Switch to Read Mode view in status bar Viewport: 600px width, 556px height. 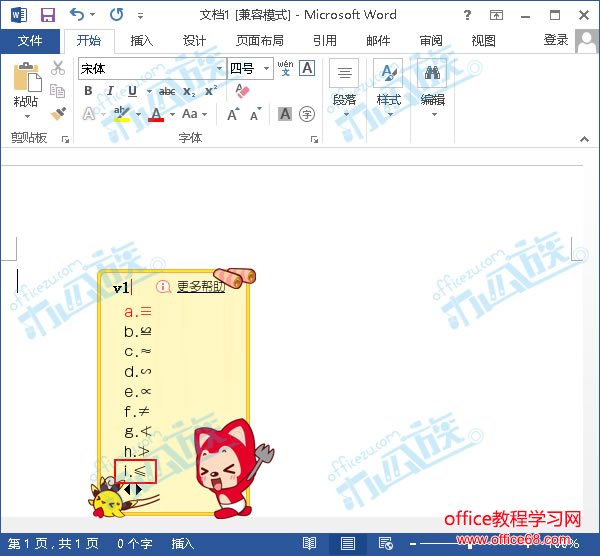(x=309, y=543)
